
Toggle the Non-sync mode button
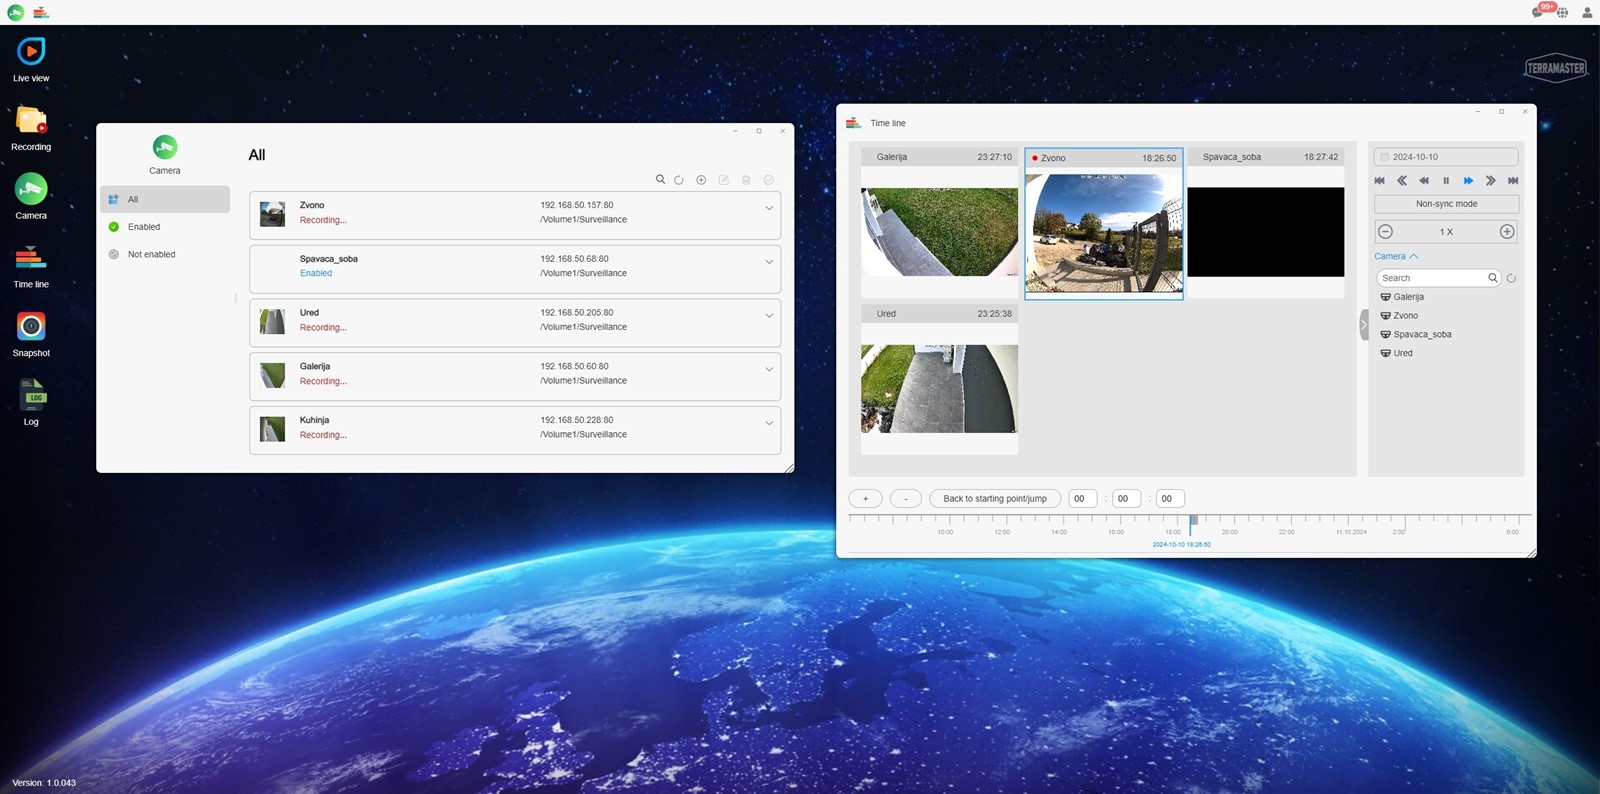(1446, 204)
